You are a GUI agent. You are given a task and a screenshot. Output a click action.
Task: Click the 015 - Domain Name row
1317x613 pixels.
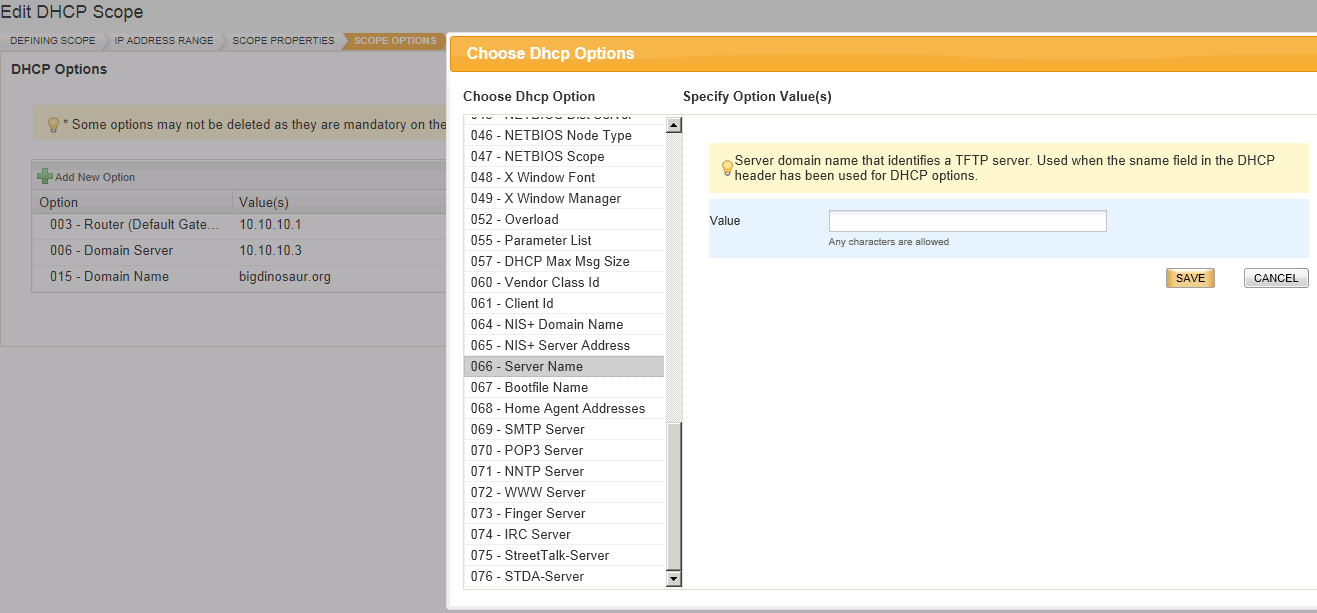(x=239, y=277)
